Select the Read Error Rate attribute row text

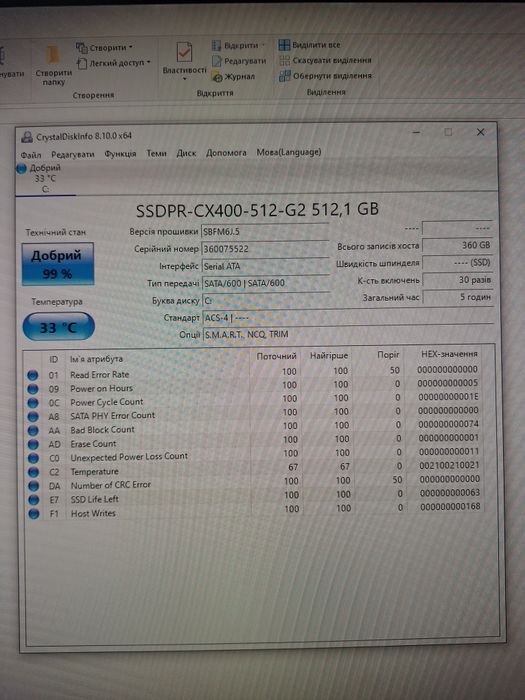coord(100,375)
